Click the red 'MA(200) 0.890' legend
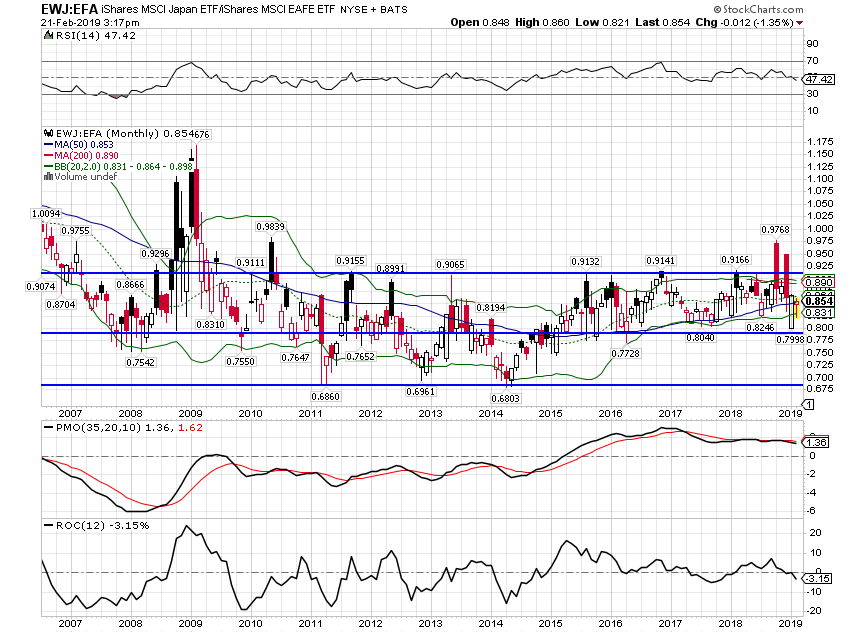Image resolution: width=850 pixels, height=633 pixels. pos(86,156)
